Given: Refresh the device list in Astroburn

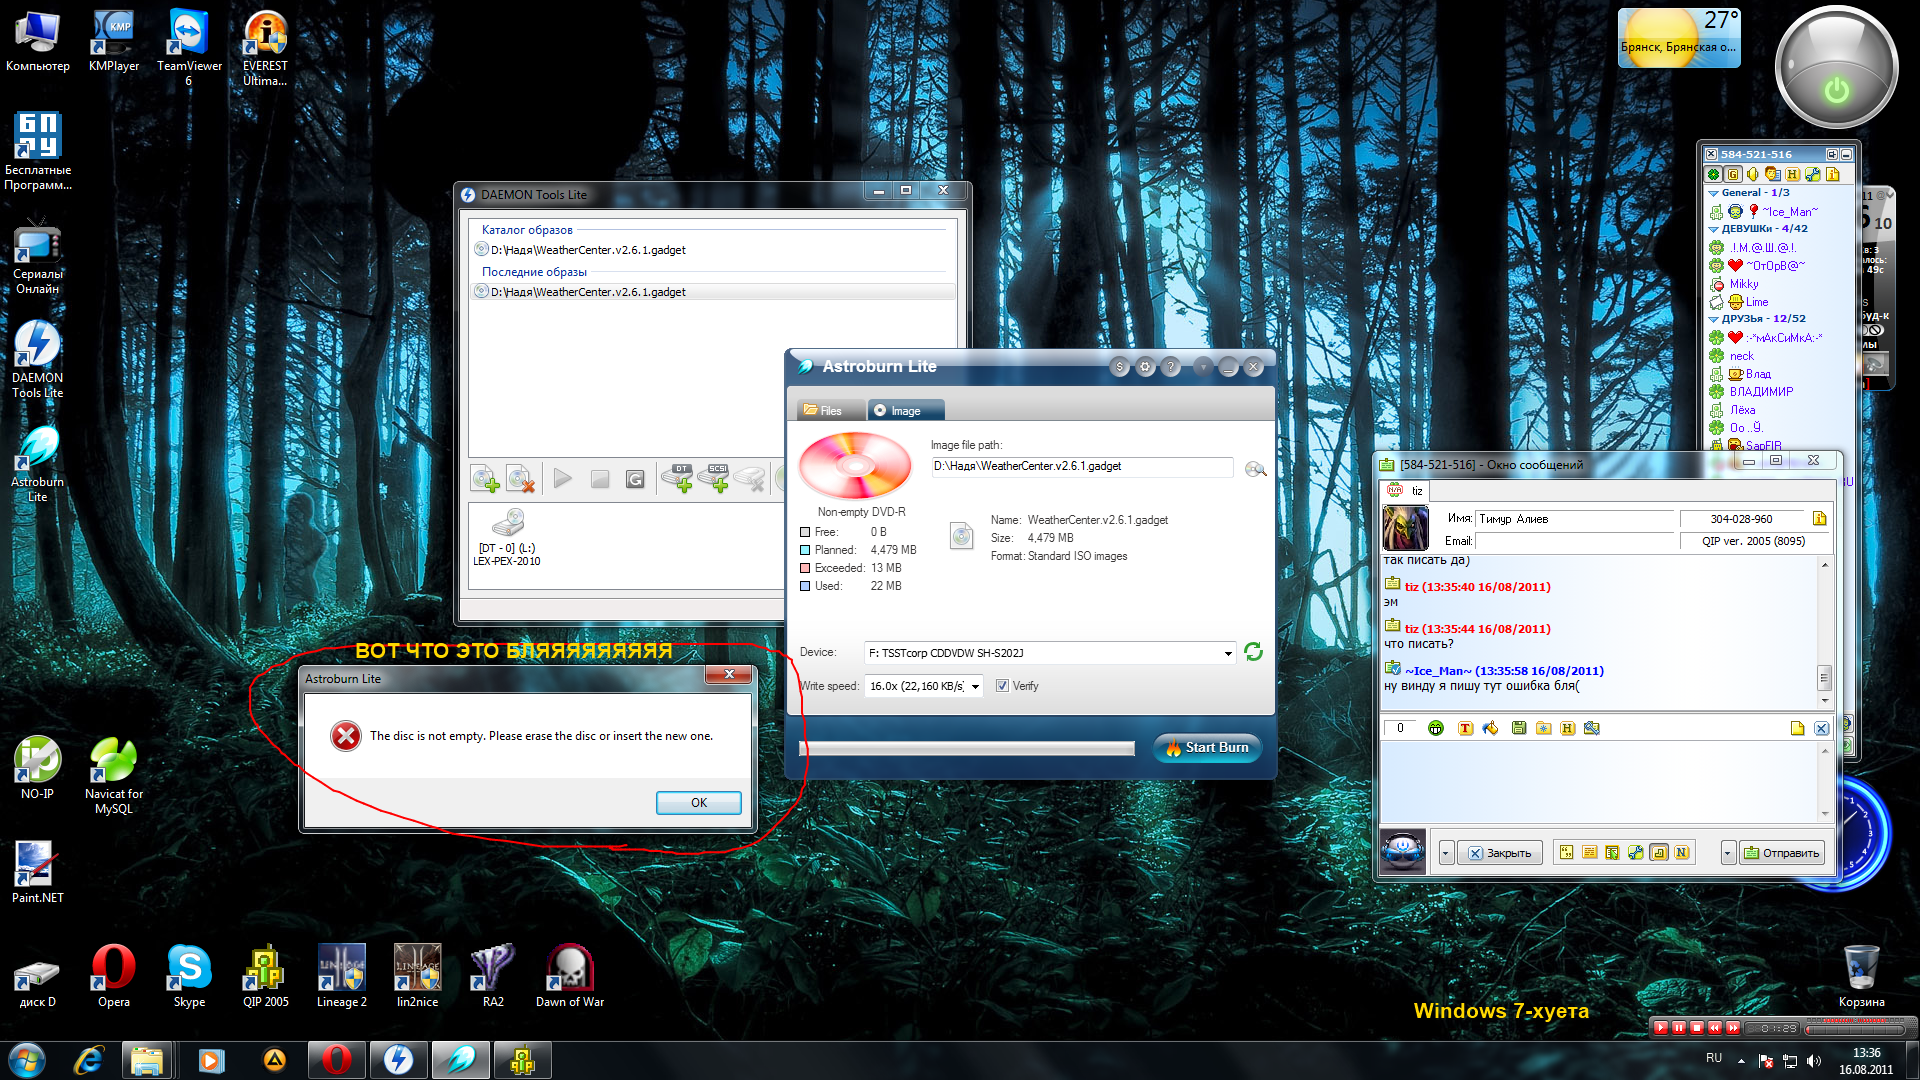Looking at the screenshot, I should coord(1253,653).
